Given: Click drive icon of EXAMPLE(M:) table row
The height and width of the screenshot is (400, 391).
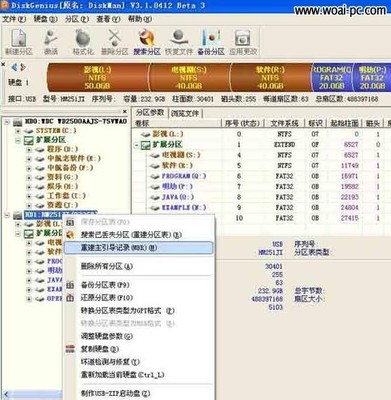Looking at the screenshot, I should pos(155,208).
